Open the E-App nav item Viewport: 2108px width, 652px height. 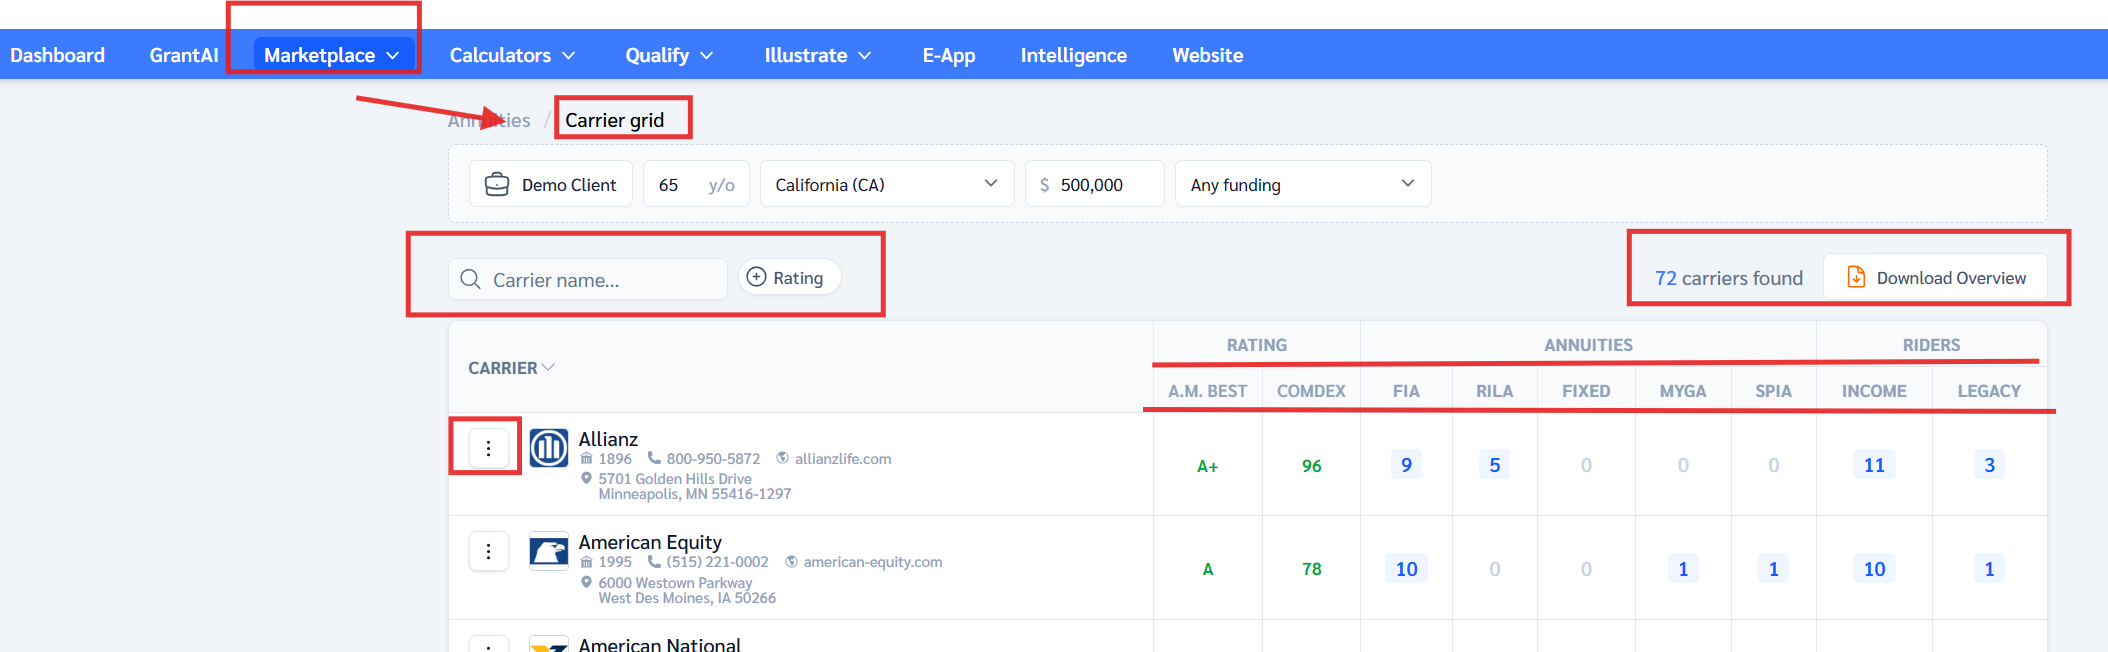[948, 55]
